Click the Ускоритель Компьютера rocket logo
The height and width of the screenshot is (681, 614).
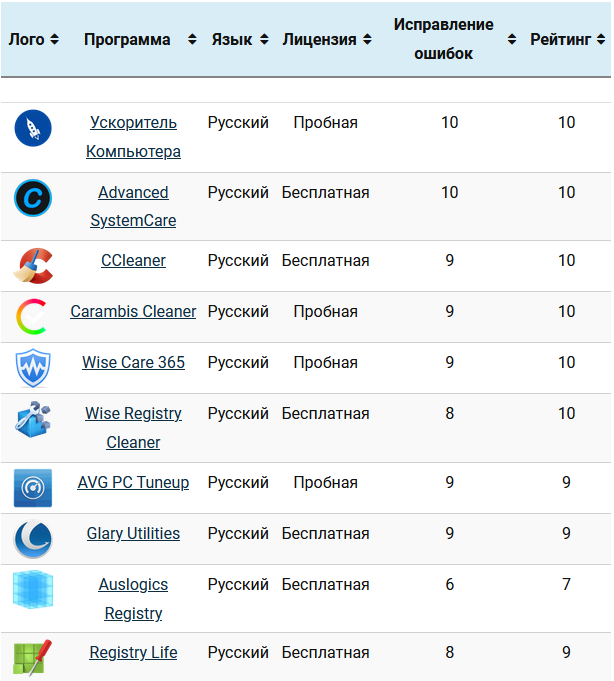[33, 128]
